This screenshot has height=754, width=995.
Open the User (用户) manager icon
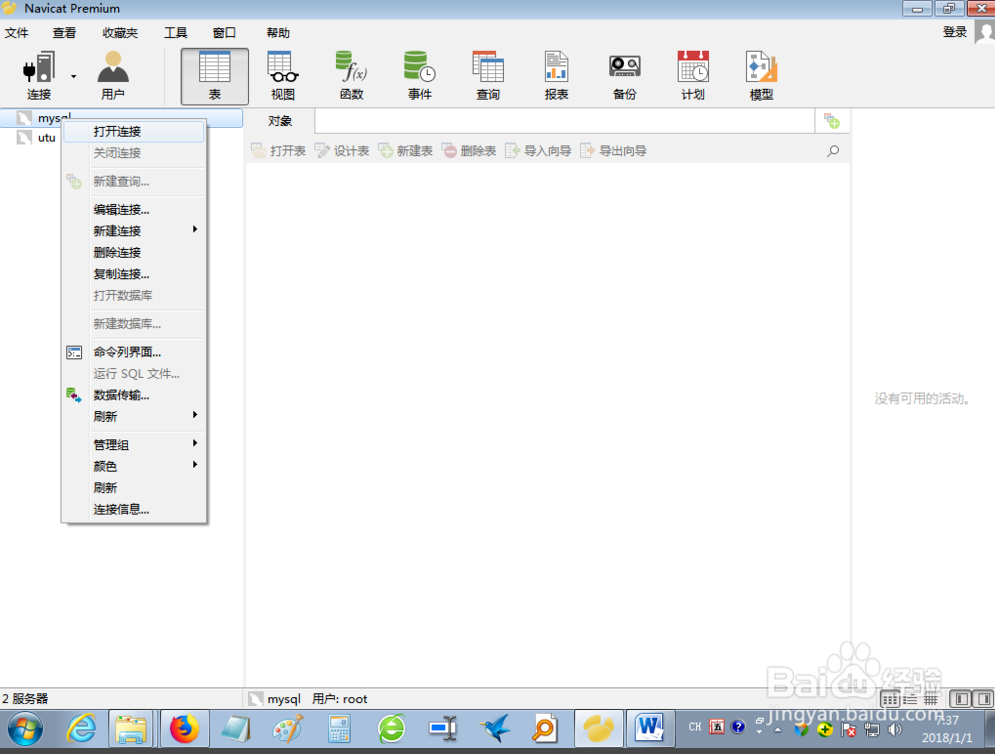(113, 75)
